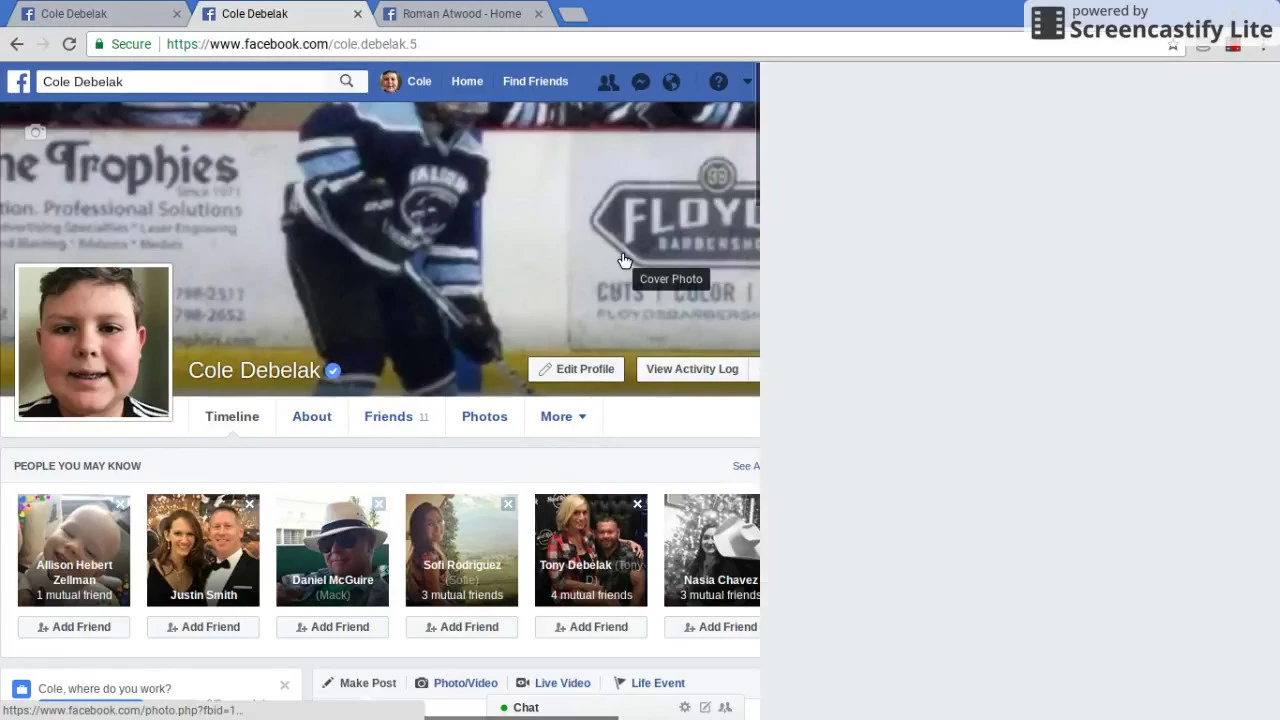Open friend requests icon in top bar
The width and height of the screenshot is (1280, 720).
click(x=608, y=82)
